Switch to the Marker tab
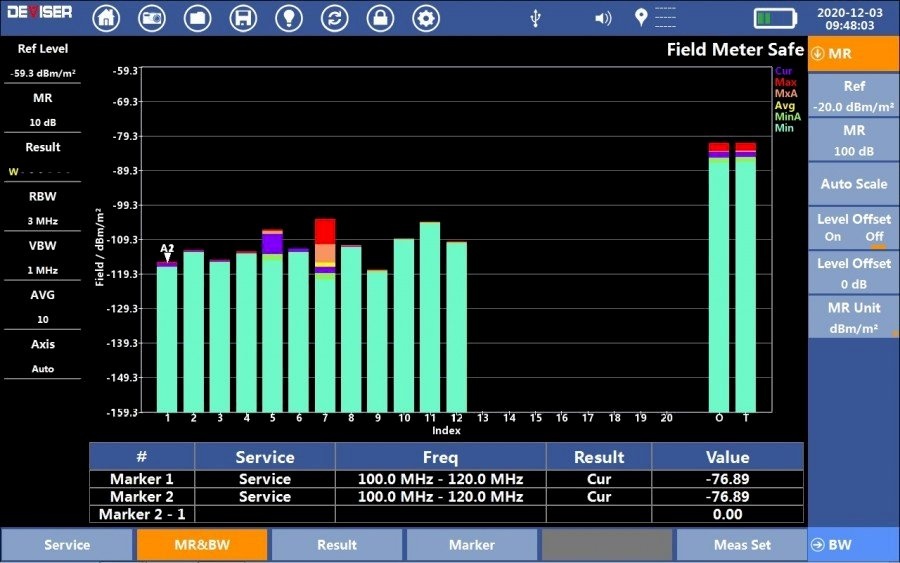900x563 pixels. (472, 545)
